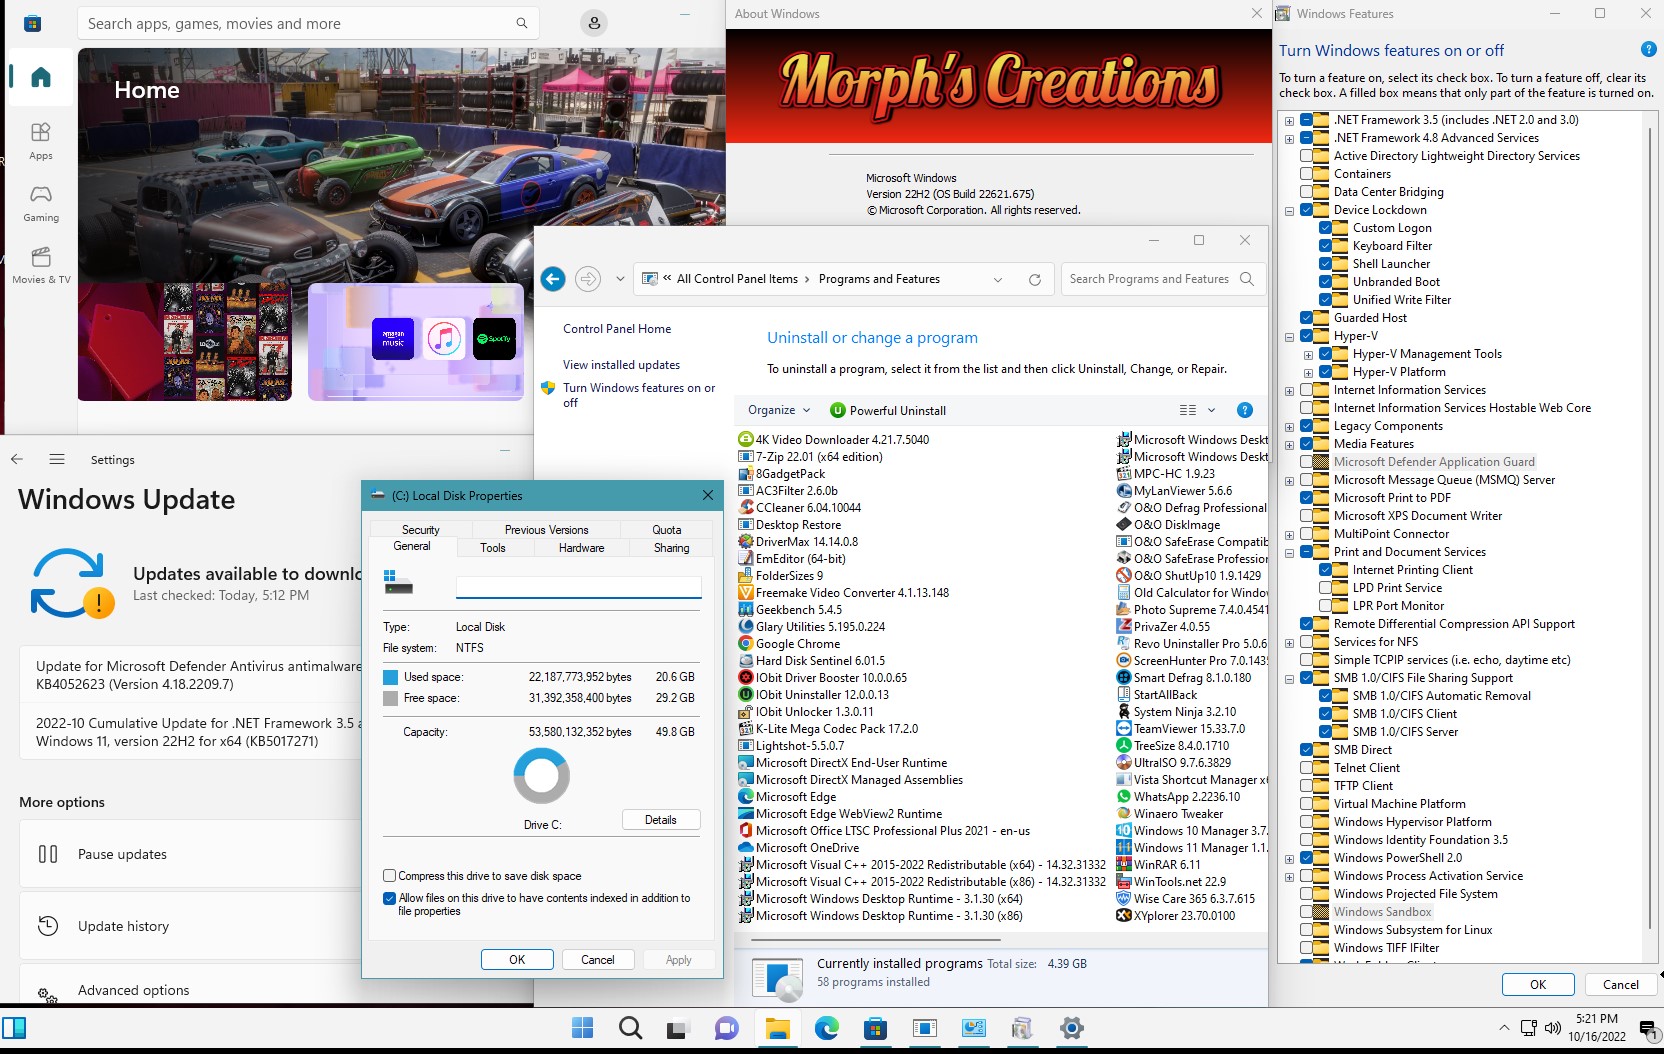Toggle Compress this drive checkbox

tap(390, 876)
